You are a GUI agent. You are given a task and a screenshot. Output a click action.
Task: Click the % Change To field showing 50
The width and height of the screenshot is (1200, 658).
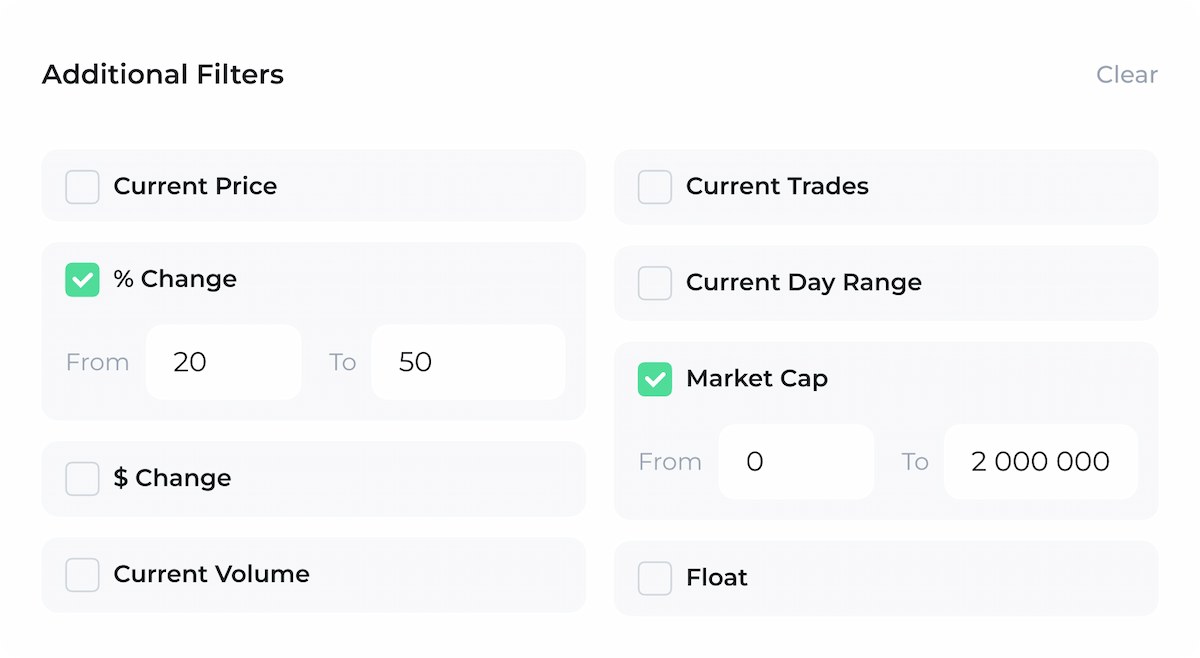(468, 362)
